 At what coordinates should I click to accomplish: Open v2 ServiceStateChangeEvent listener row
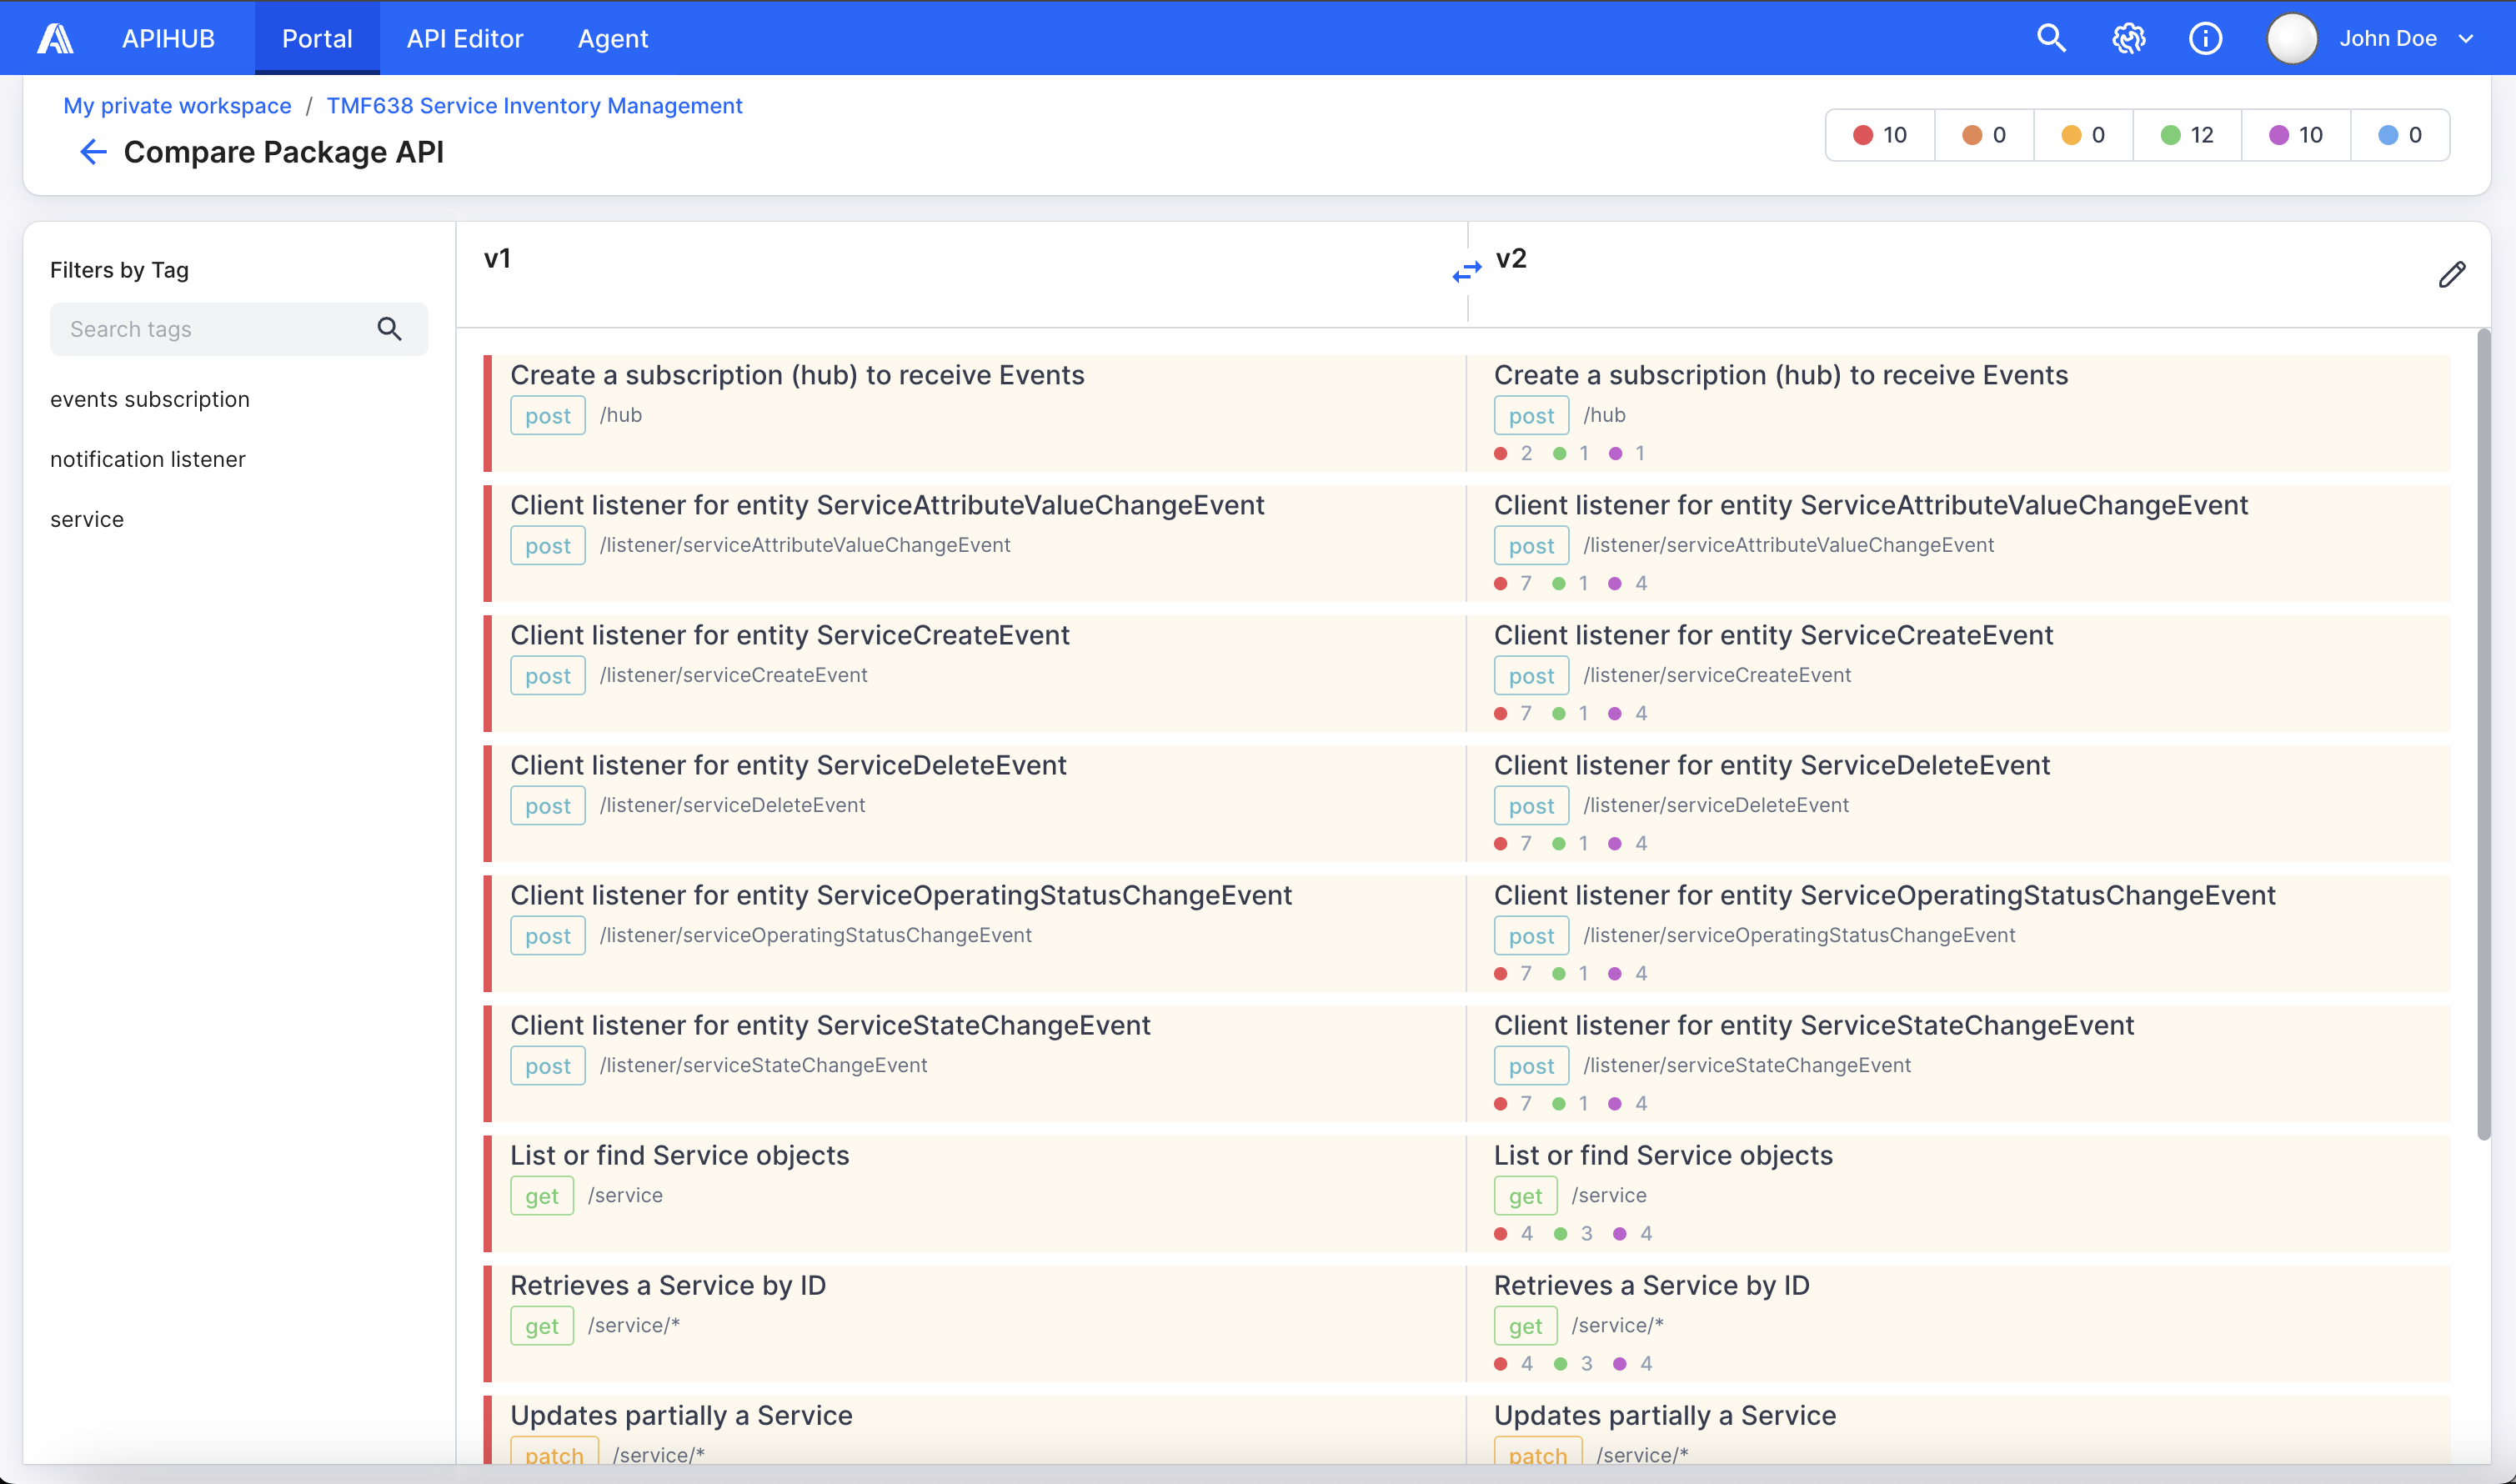pos(1958,1063)
